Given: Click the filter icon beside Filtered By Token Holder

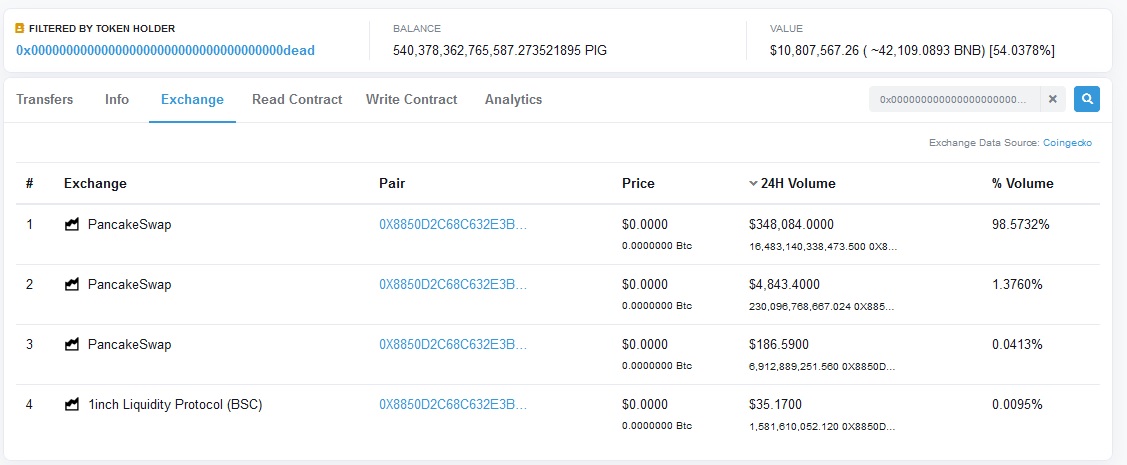Looking at the screenshot, I should click(x=20, y=29).
